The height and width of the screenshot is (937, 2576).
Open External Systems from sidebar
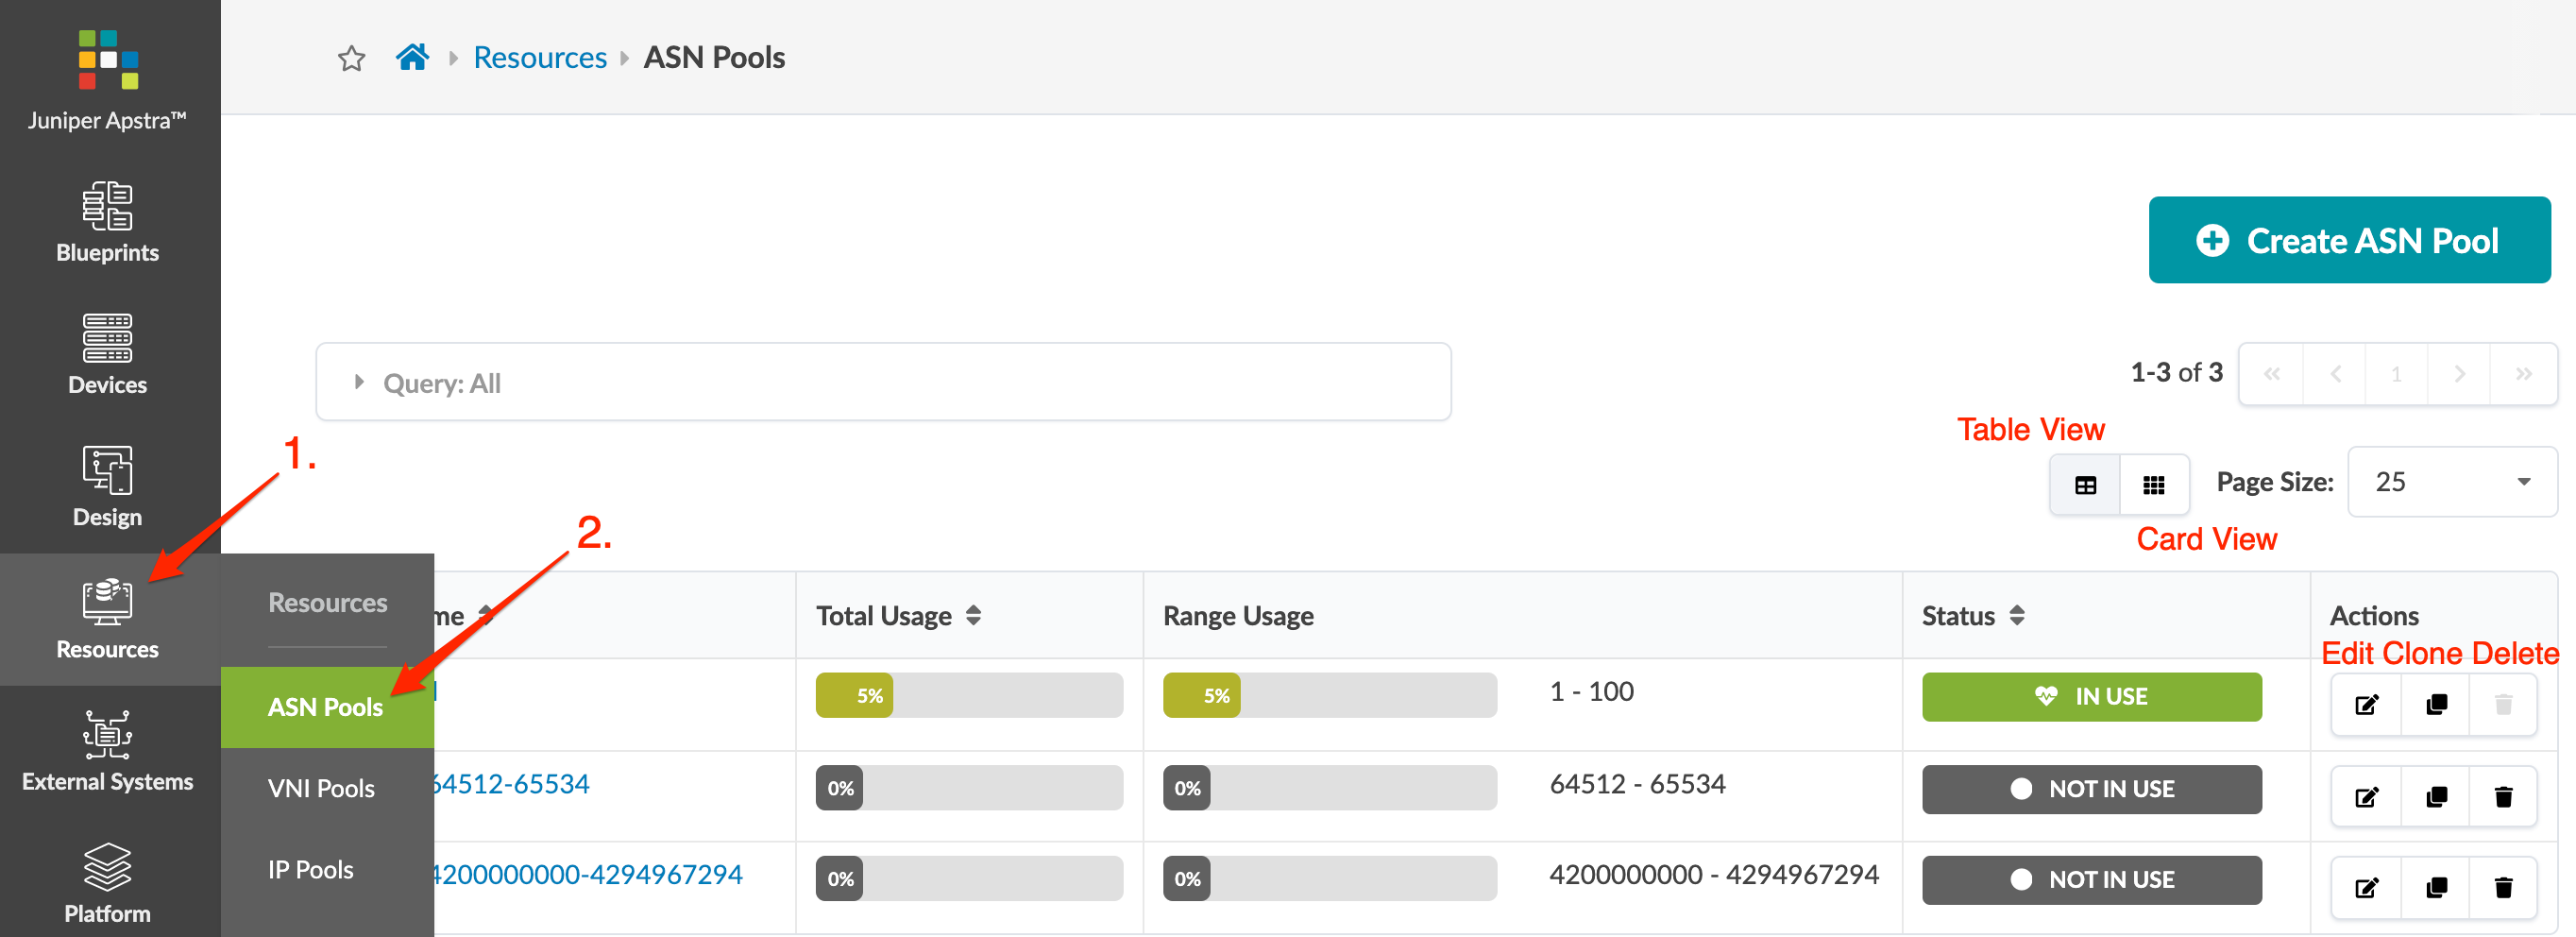point(107,750)
